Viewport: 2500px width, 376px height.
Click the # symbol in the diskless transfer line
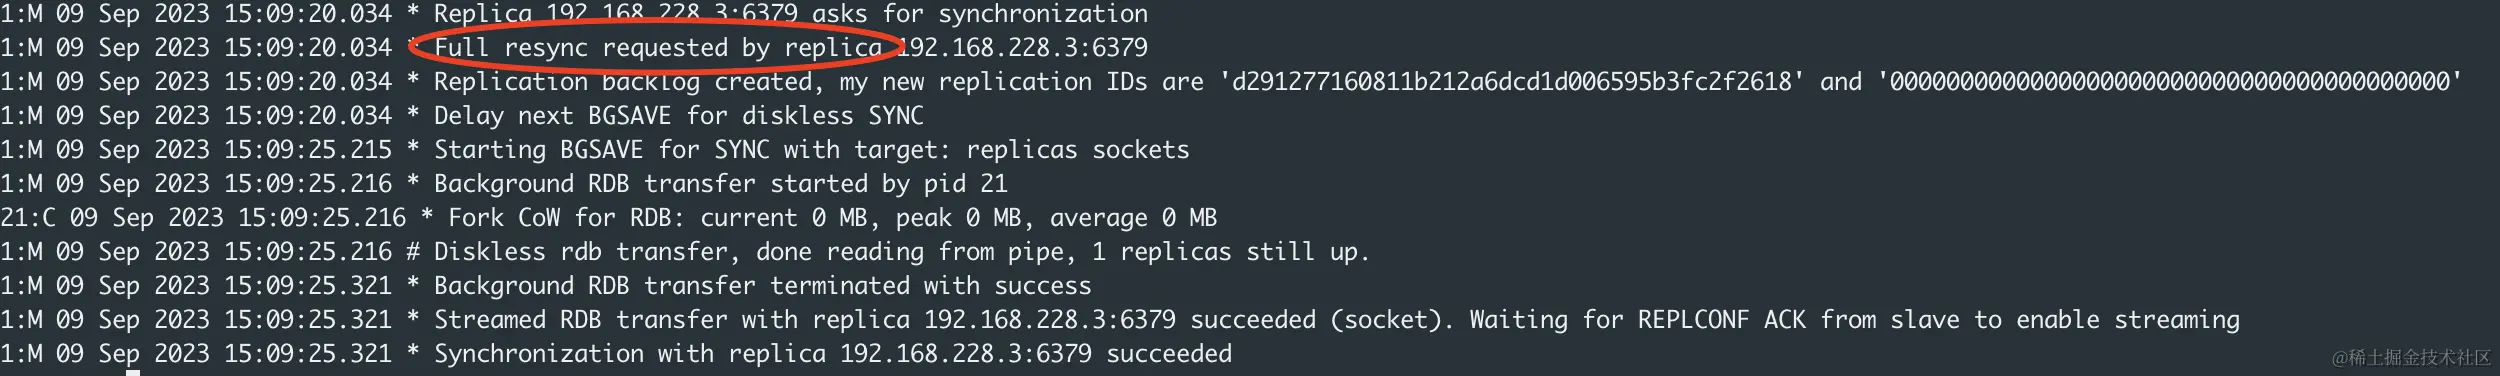click(x=413, y=252)
